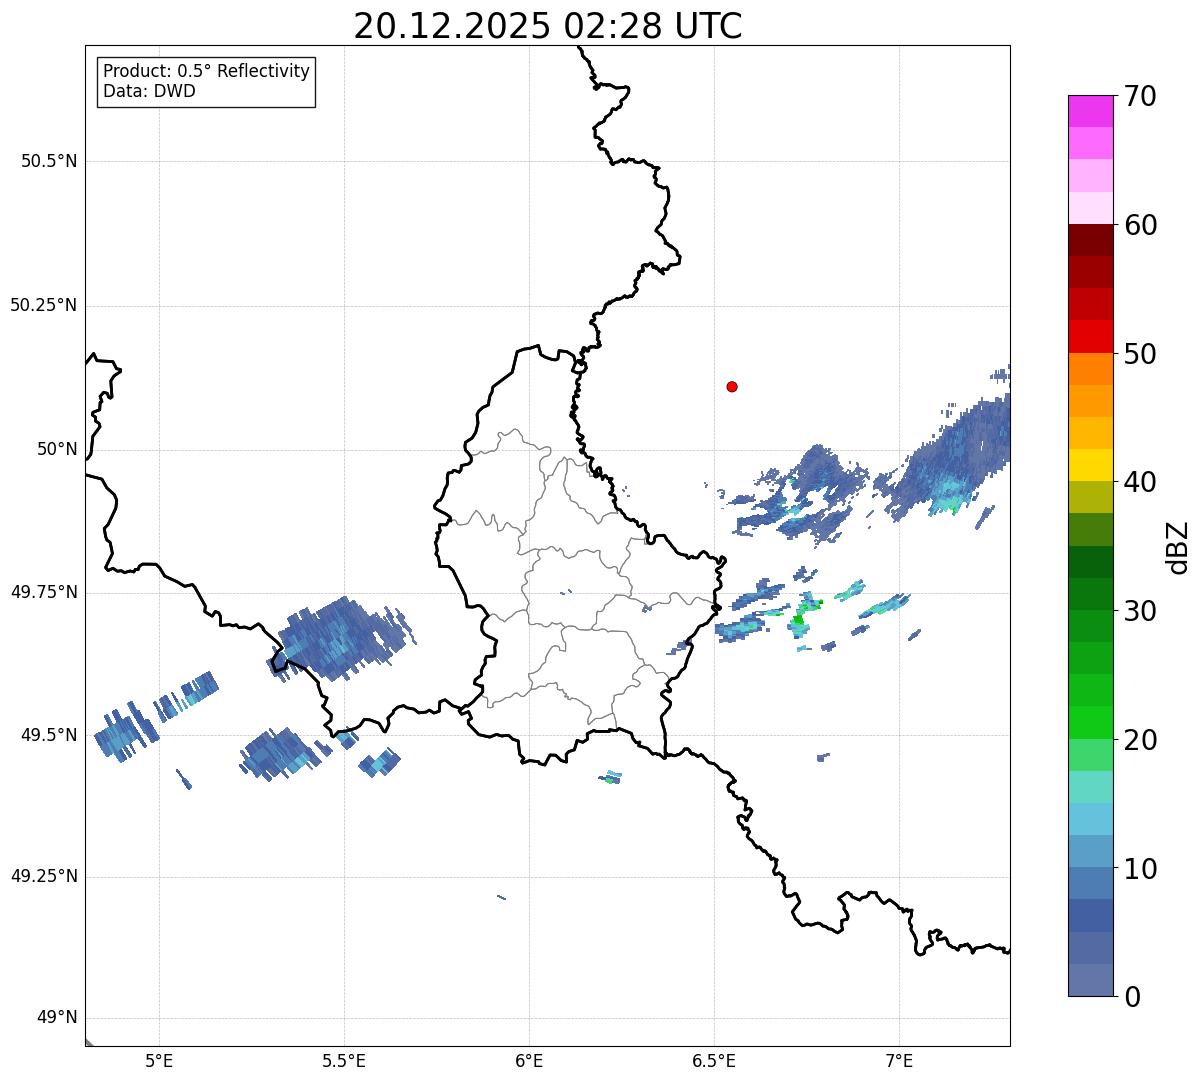1202x1081 pixels.
Task: Click the 5°E longitude label
Action: click(159, 1060)
